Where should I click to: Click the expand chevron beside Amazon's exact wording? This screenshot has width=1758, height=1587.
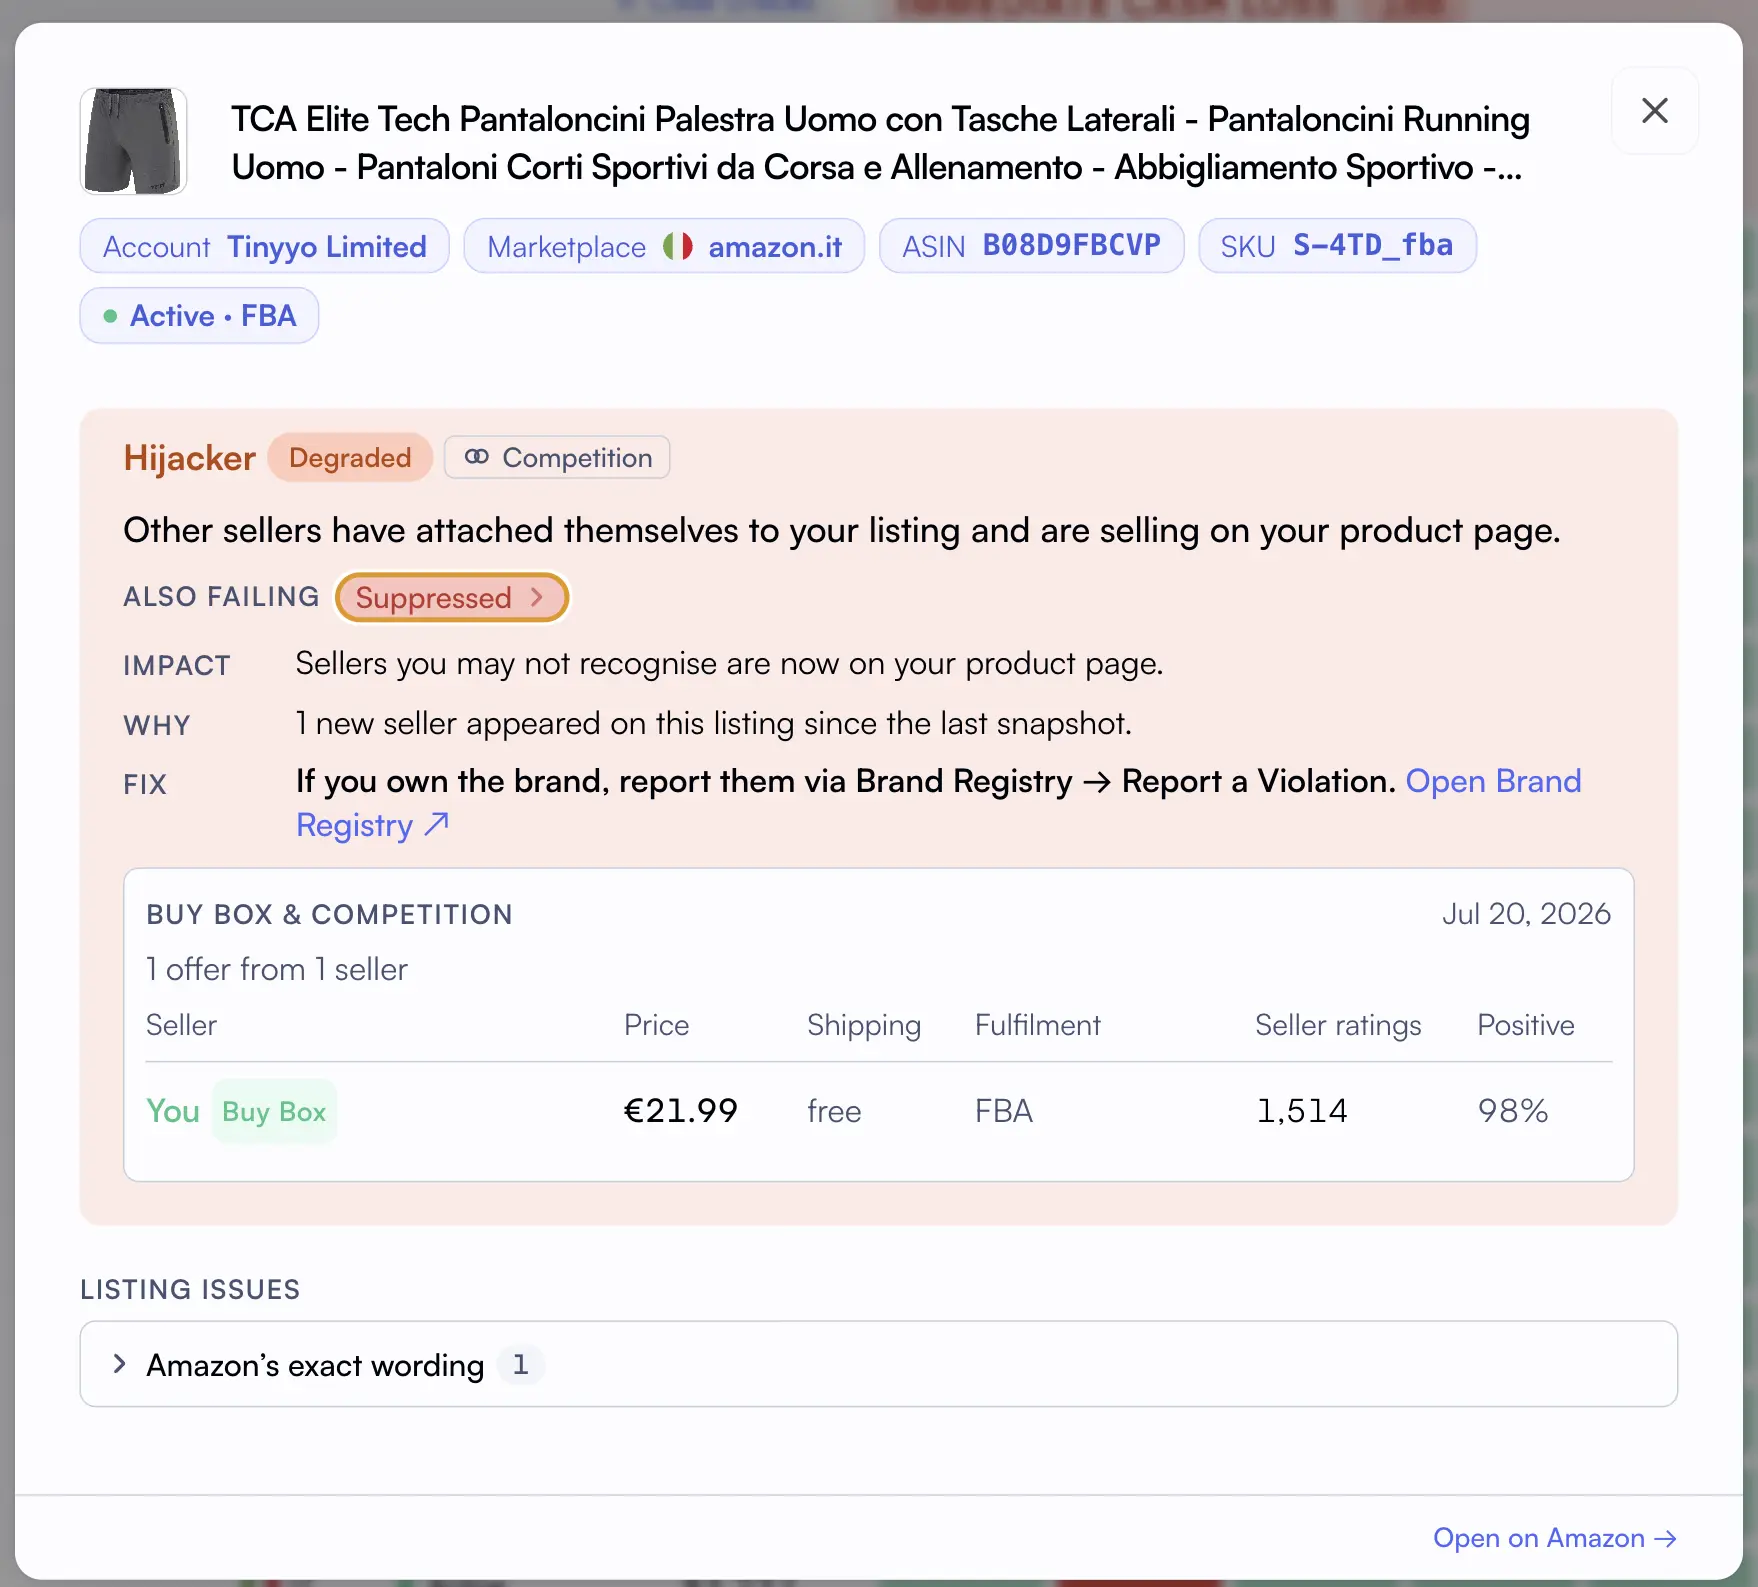click(120, 1364)
